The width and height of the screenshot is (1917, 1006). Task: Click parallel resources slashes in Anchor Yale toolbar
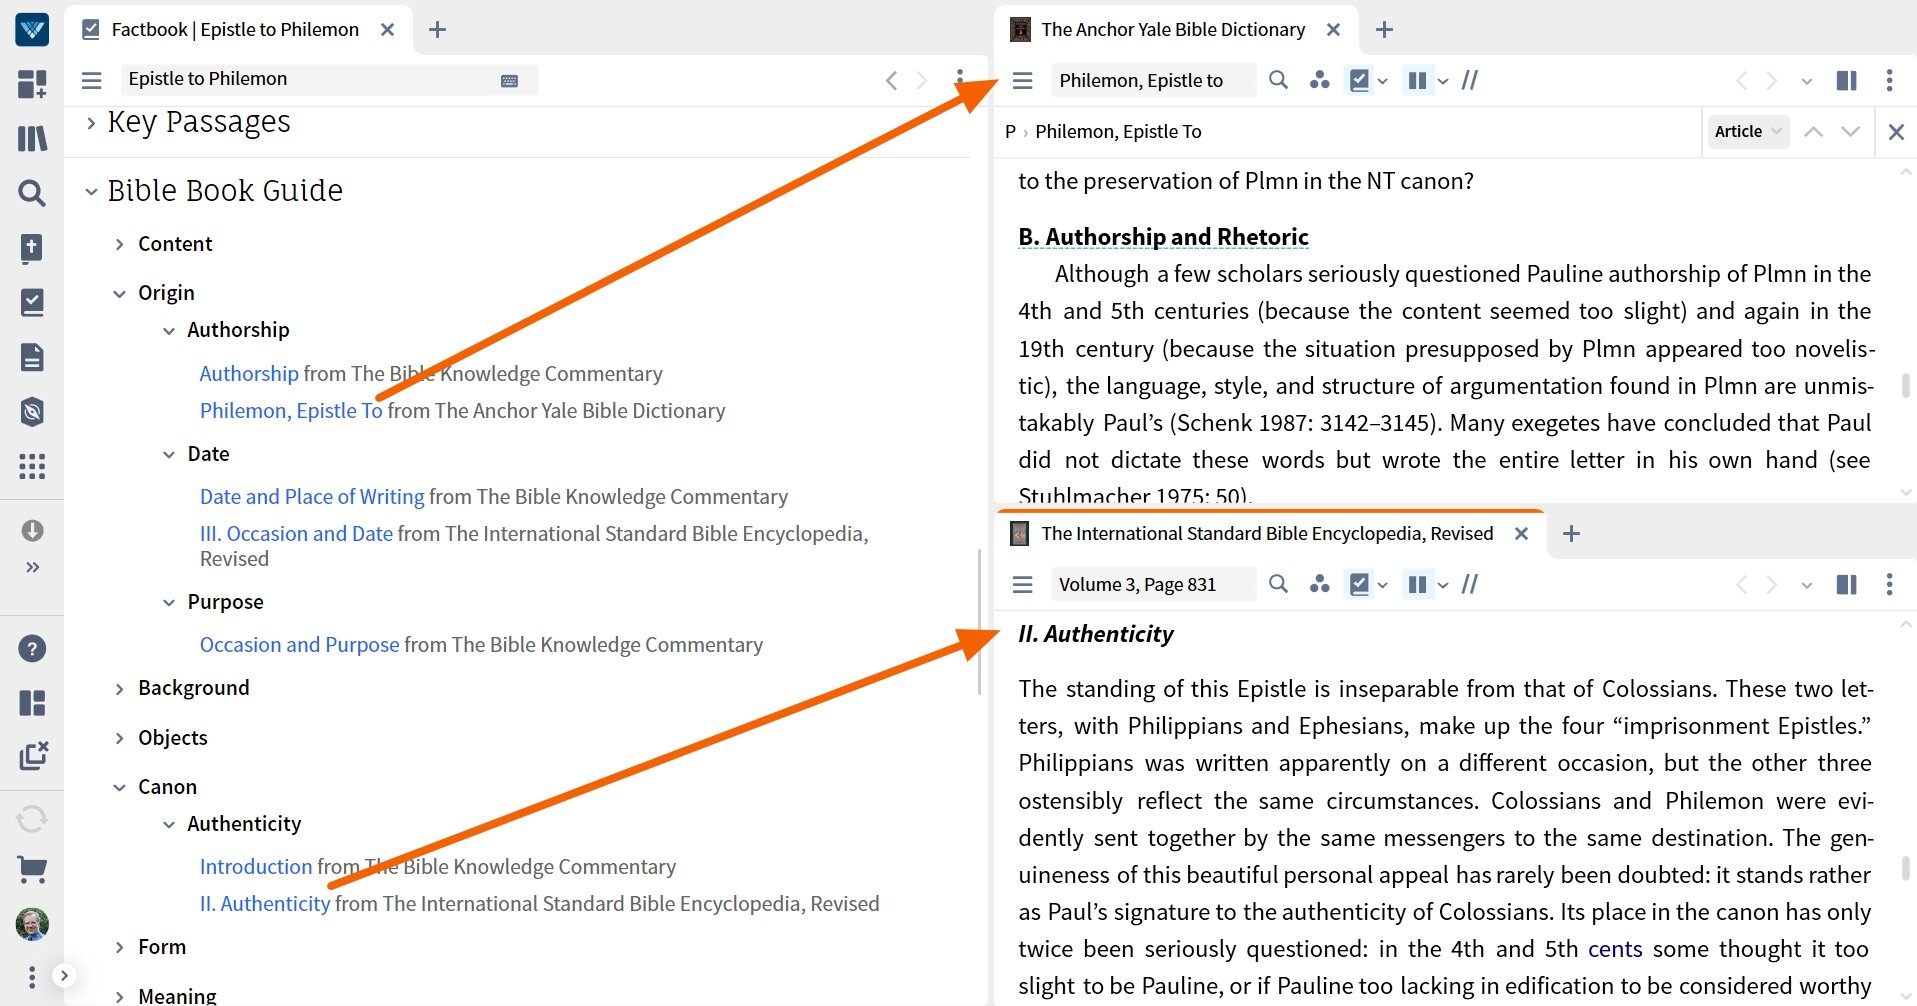coord(1469,80)
